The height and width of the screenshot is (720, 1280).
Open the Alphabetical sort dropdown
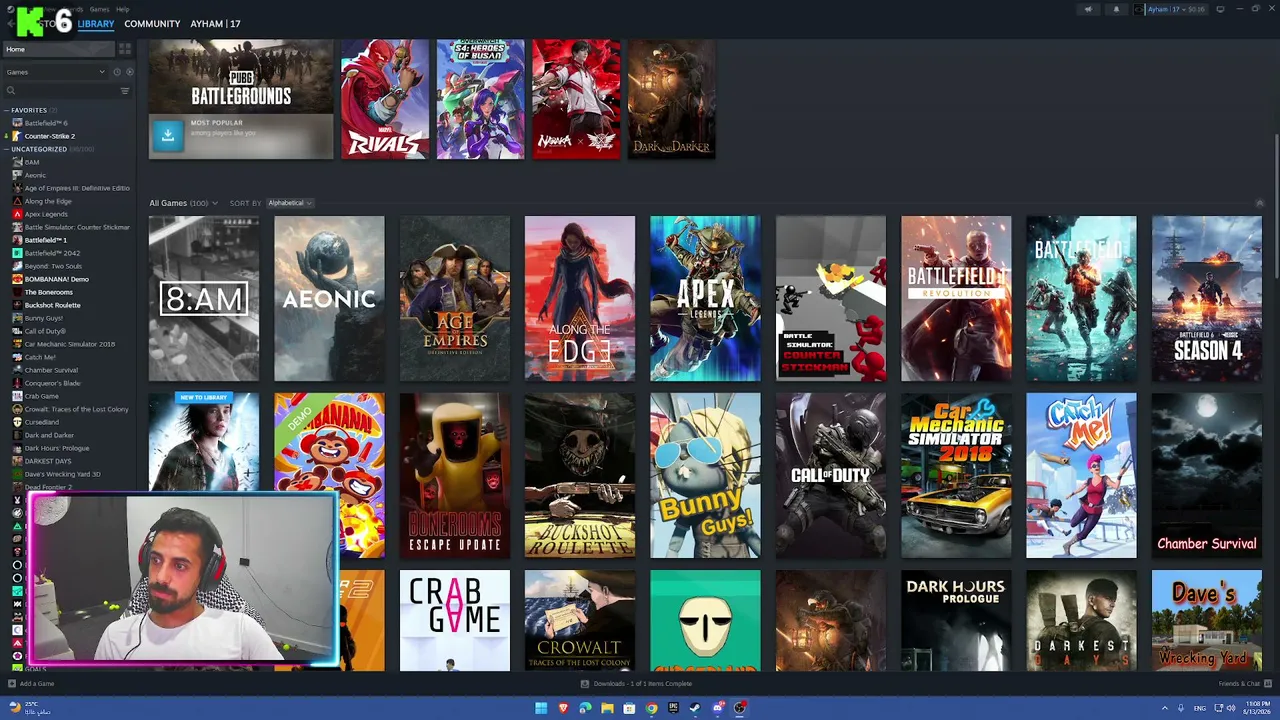click(x=290, y=203)
